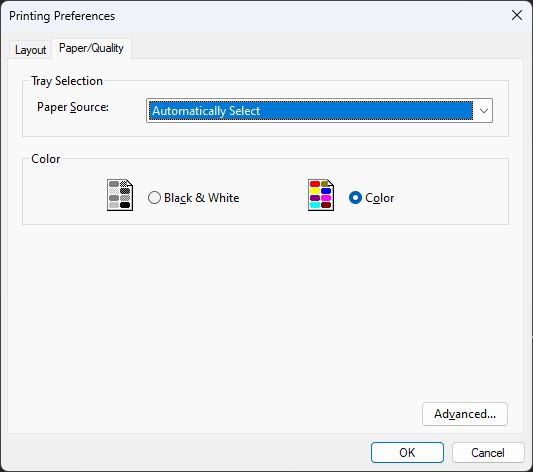Open the "Automatically Select" combo box
533x472 pixels.
(319, 111)
